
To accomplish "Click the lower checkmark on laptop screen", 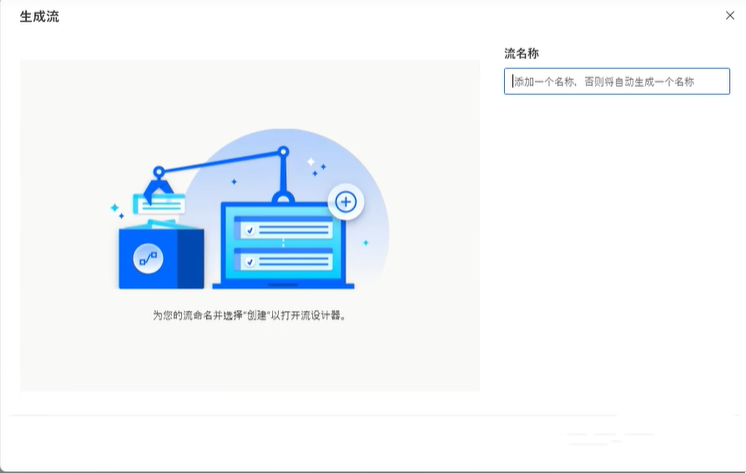I will 250,262.
